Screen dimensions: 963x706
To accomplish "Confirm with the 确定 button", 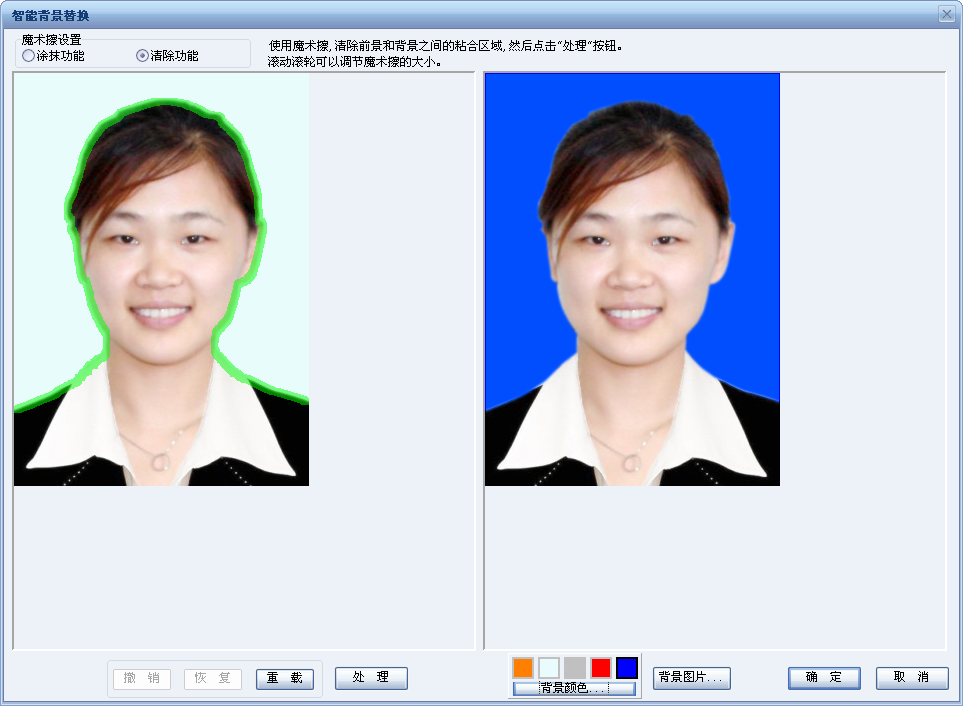I will pos(824,678).
